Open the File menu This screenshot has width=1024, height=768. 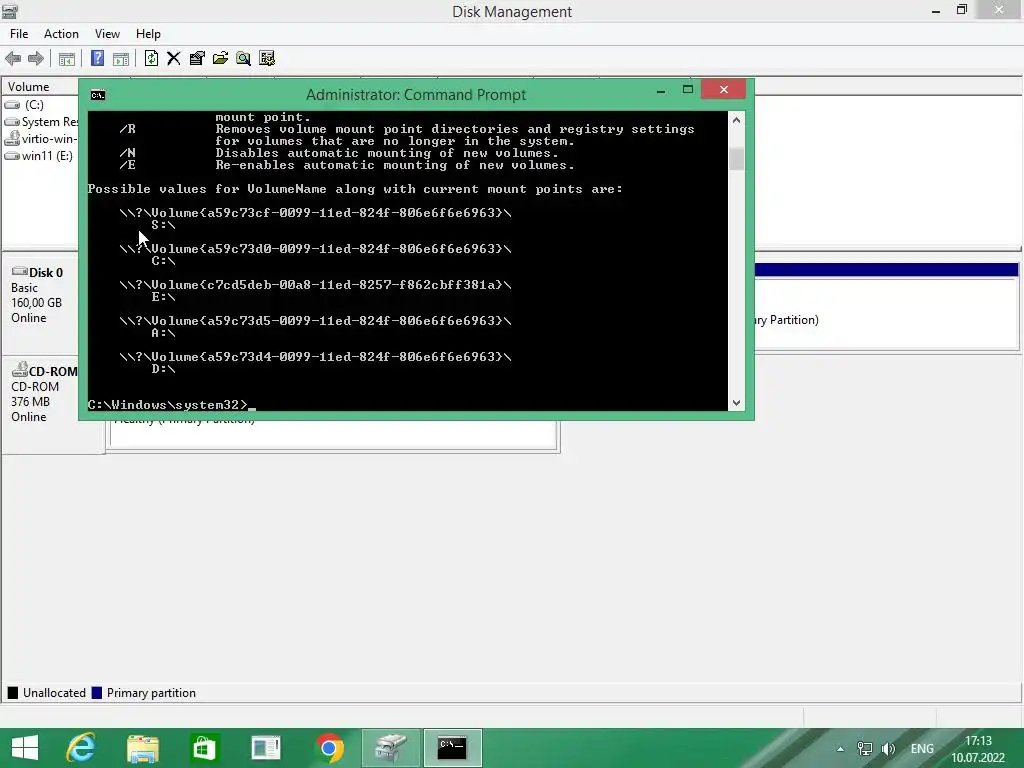pos(19,34)
